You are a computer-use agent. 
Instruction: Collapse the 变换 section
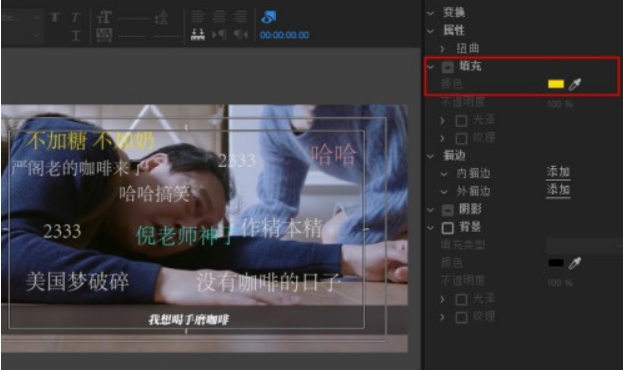point(430,13)
